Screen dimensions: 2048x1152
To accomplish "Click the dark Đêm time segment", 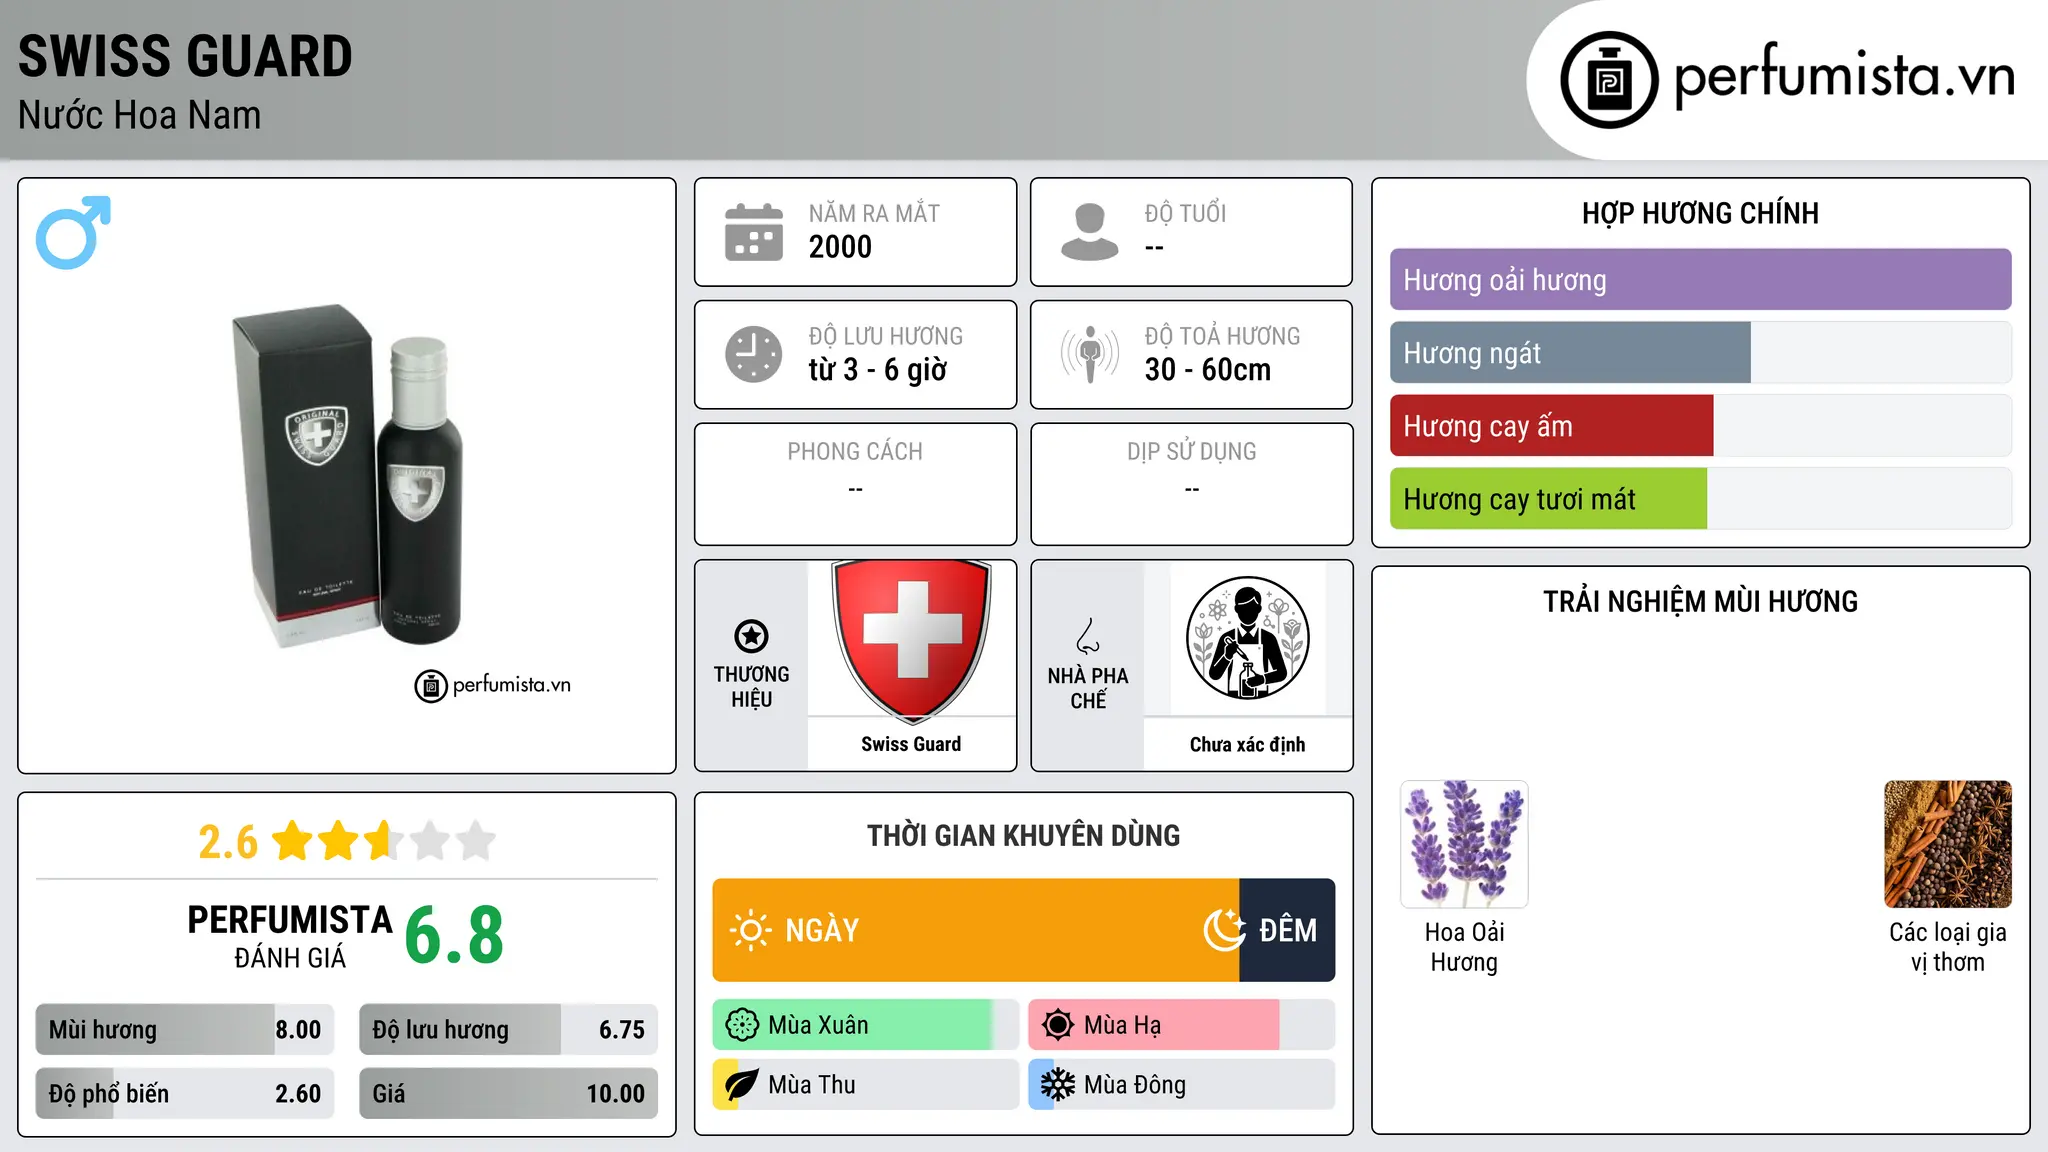I will [1288, 930].
